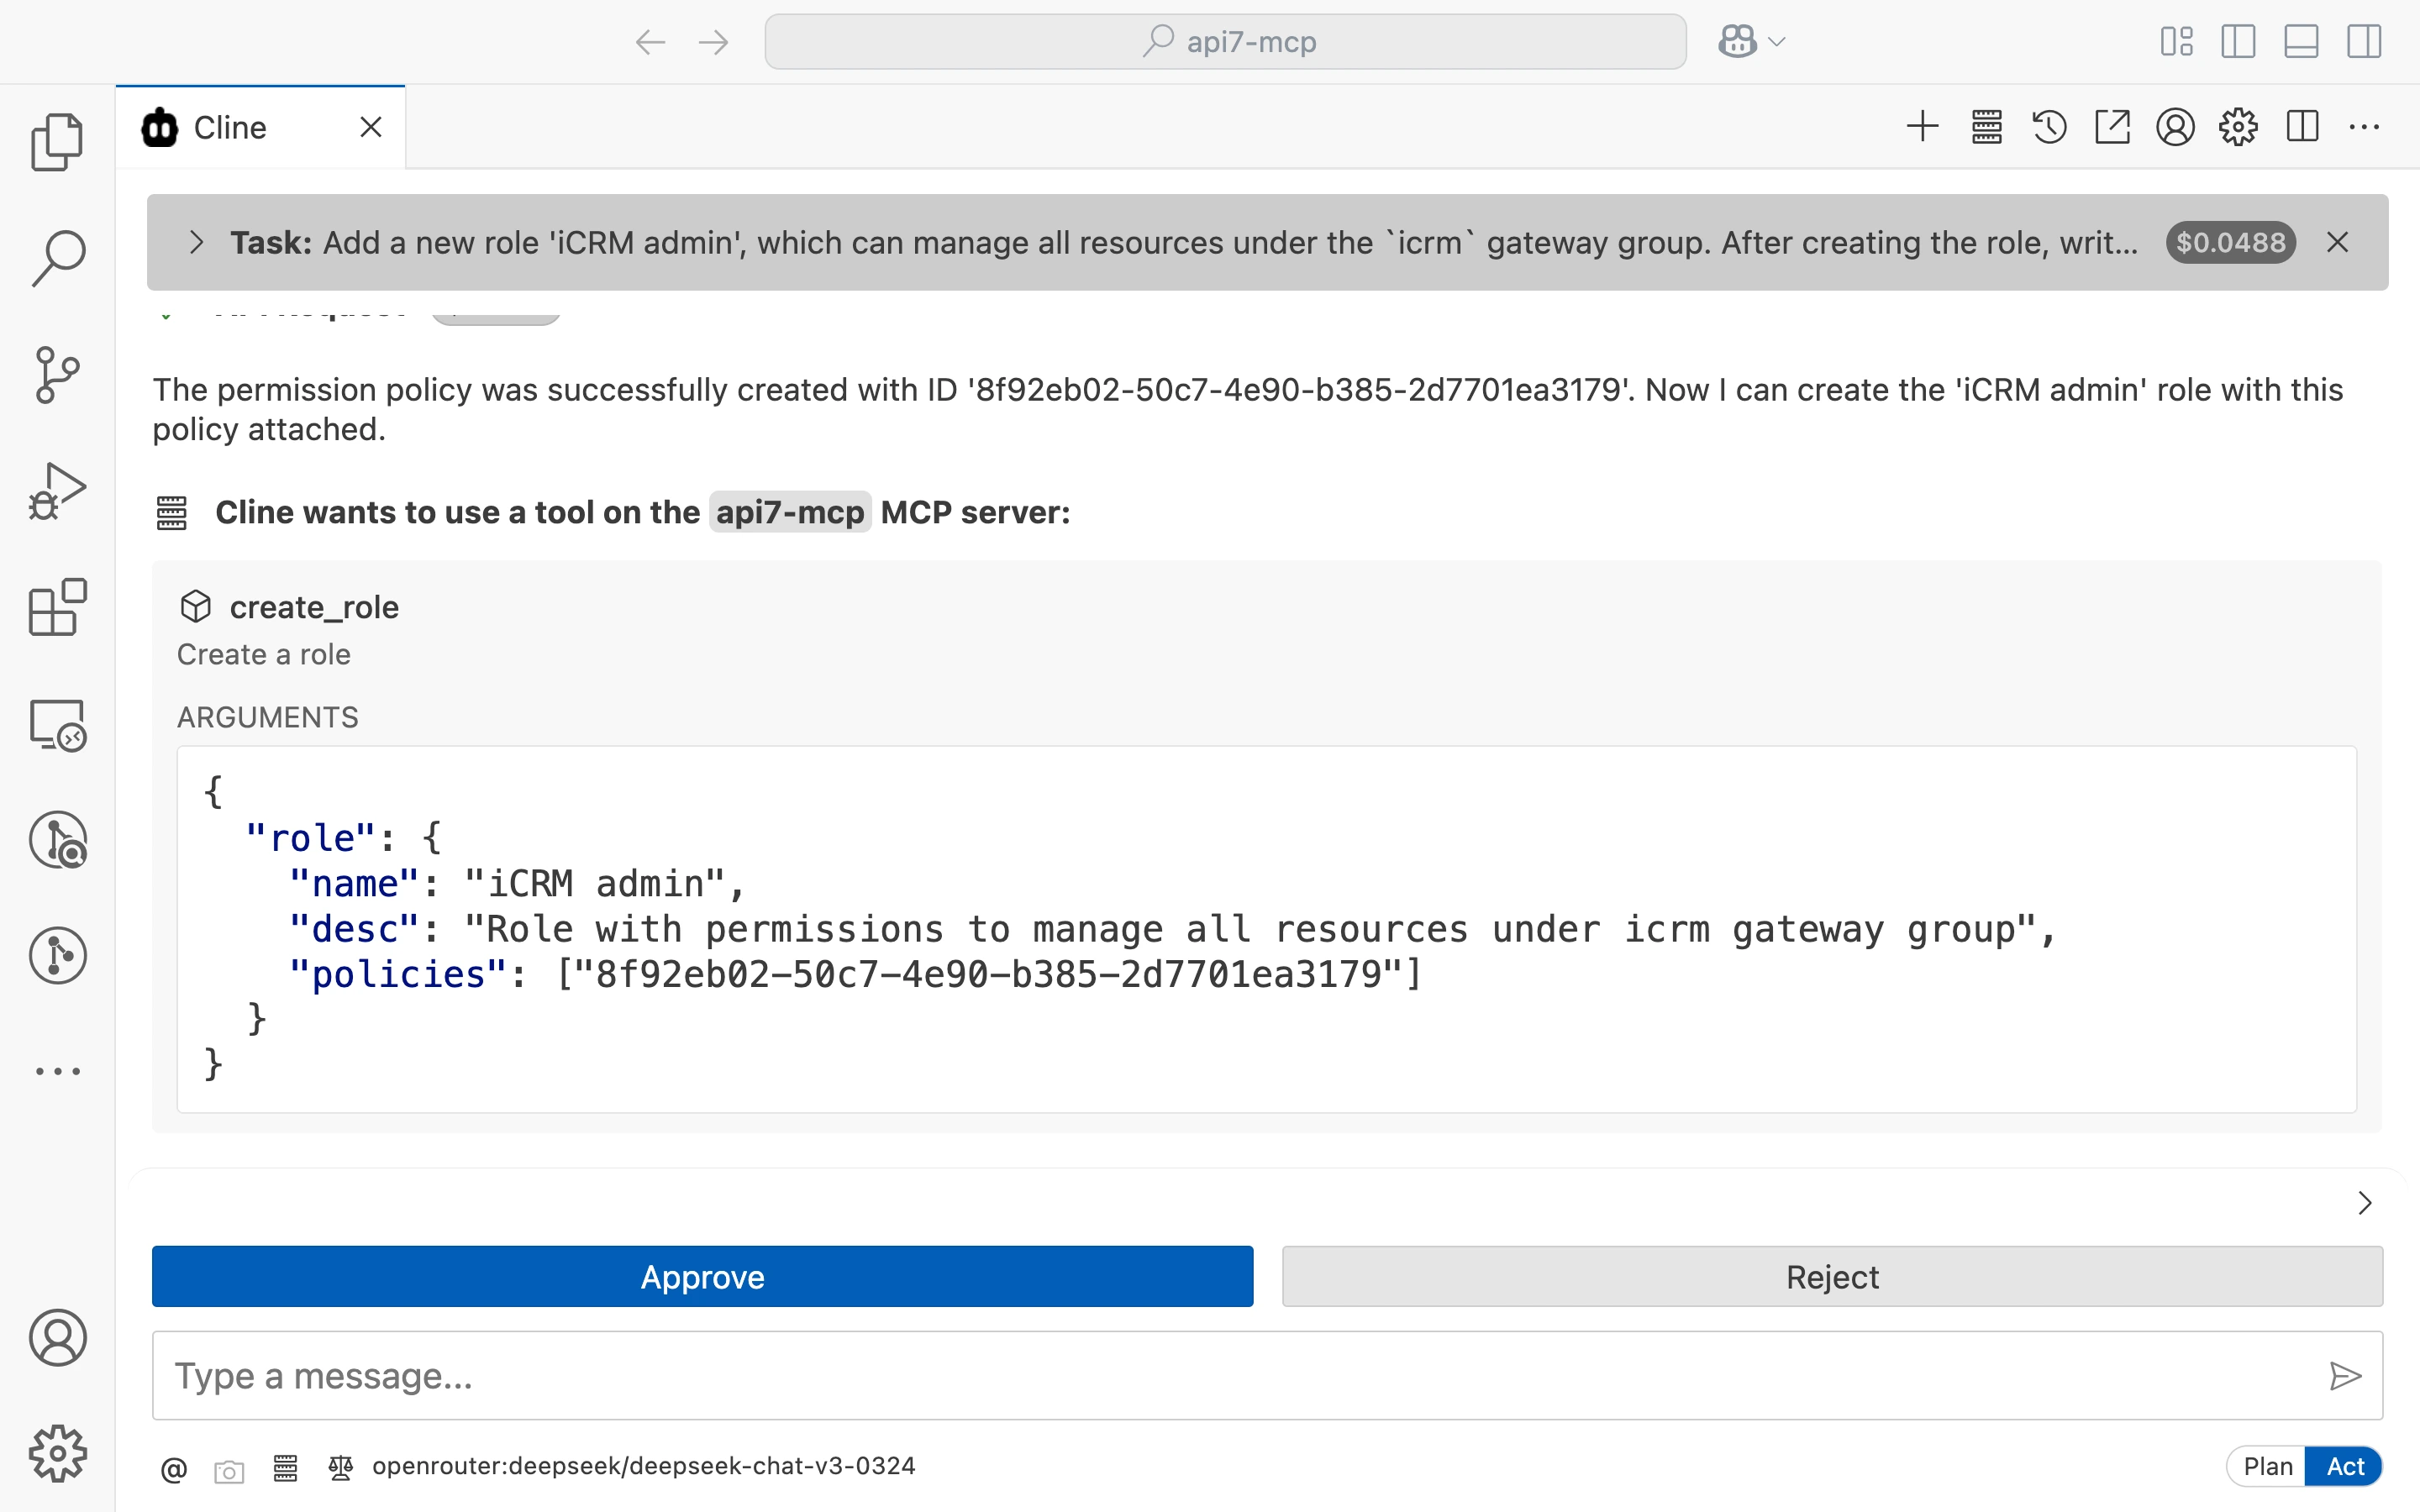Viewport: 2420px width, 1512px height.
Task: Approve the create_role tool call
Action: point(702,1277)
